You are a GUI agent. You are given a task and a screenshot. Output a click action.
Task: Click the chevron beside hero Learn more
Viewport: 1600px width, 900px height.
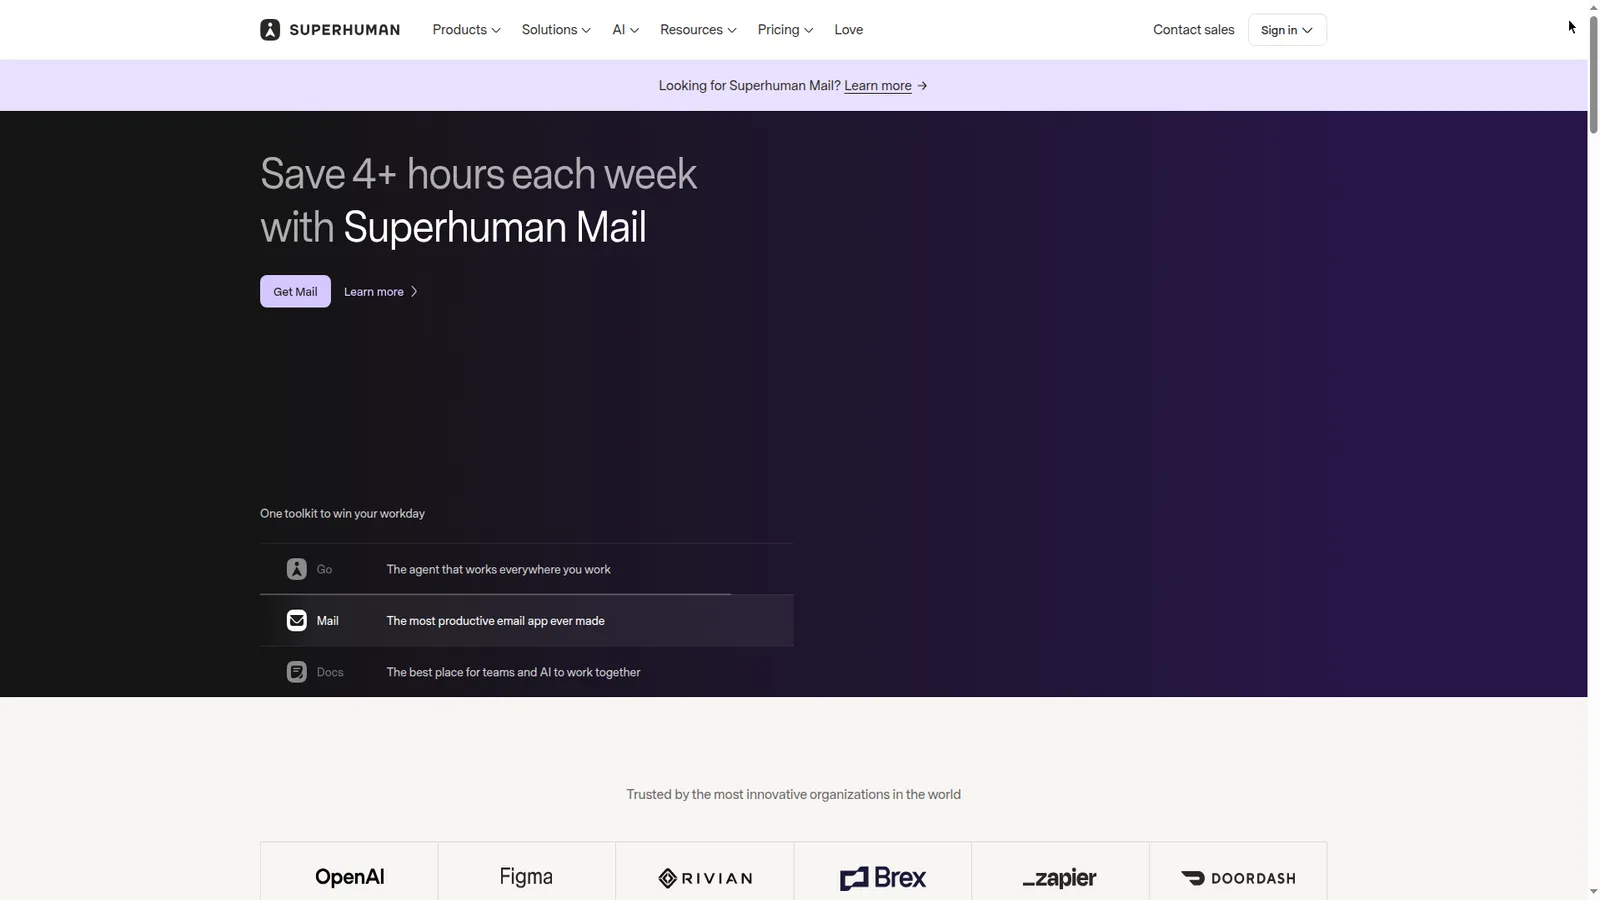(414, 292)
